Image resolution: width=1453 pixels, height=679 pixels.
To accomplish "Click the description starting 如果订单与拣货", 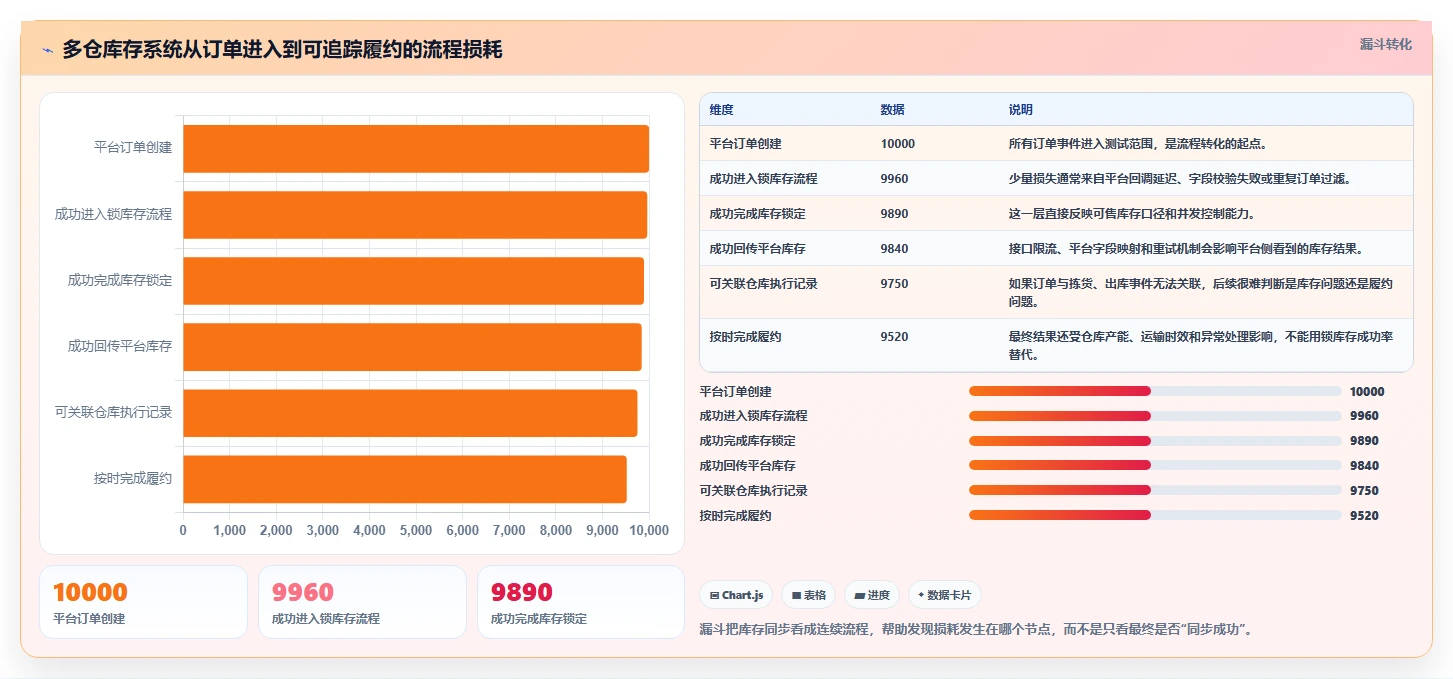I will (1200, 293).
